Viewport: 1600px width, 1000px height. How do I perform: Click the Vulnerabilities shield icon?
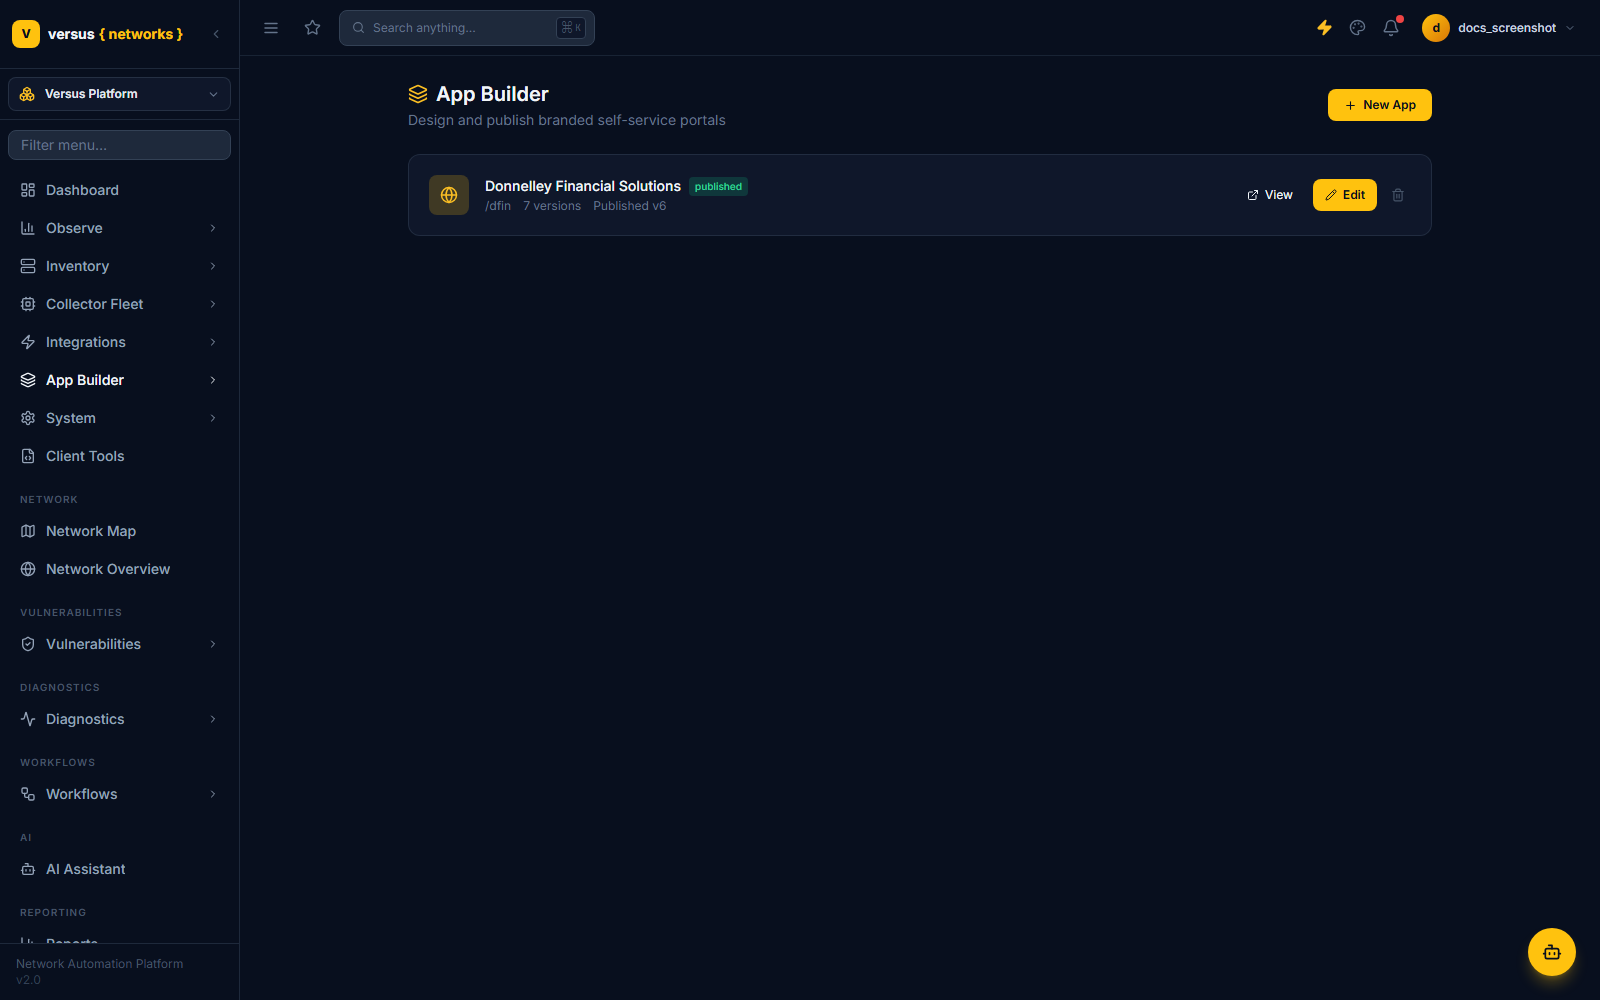(28, 644)
